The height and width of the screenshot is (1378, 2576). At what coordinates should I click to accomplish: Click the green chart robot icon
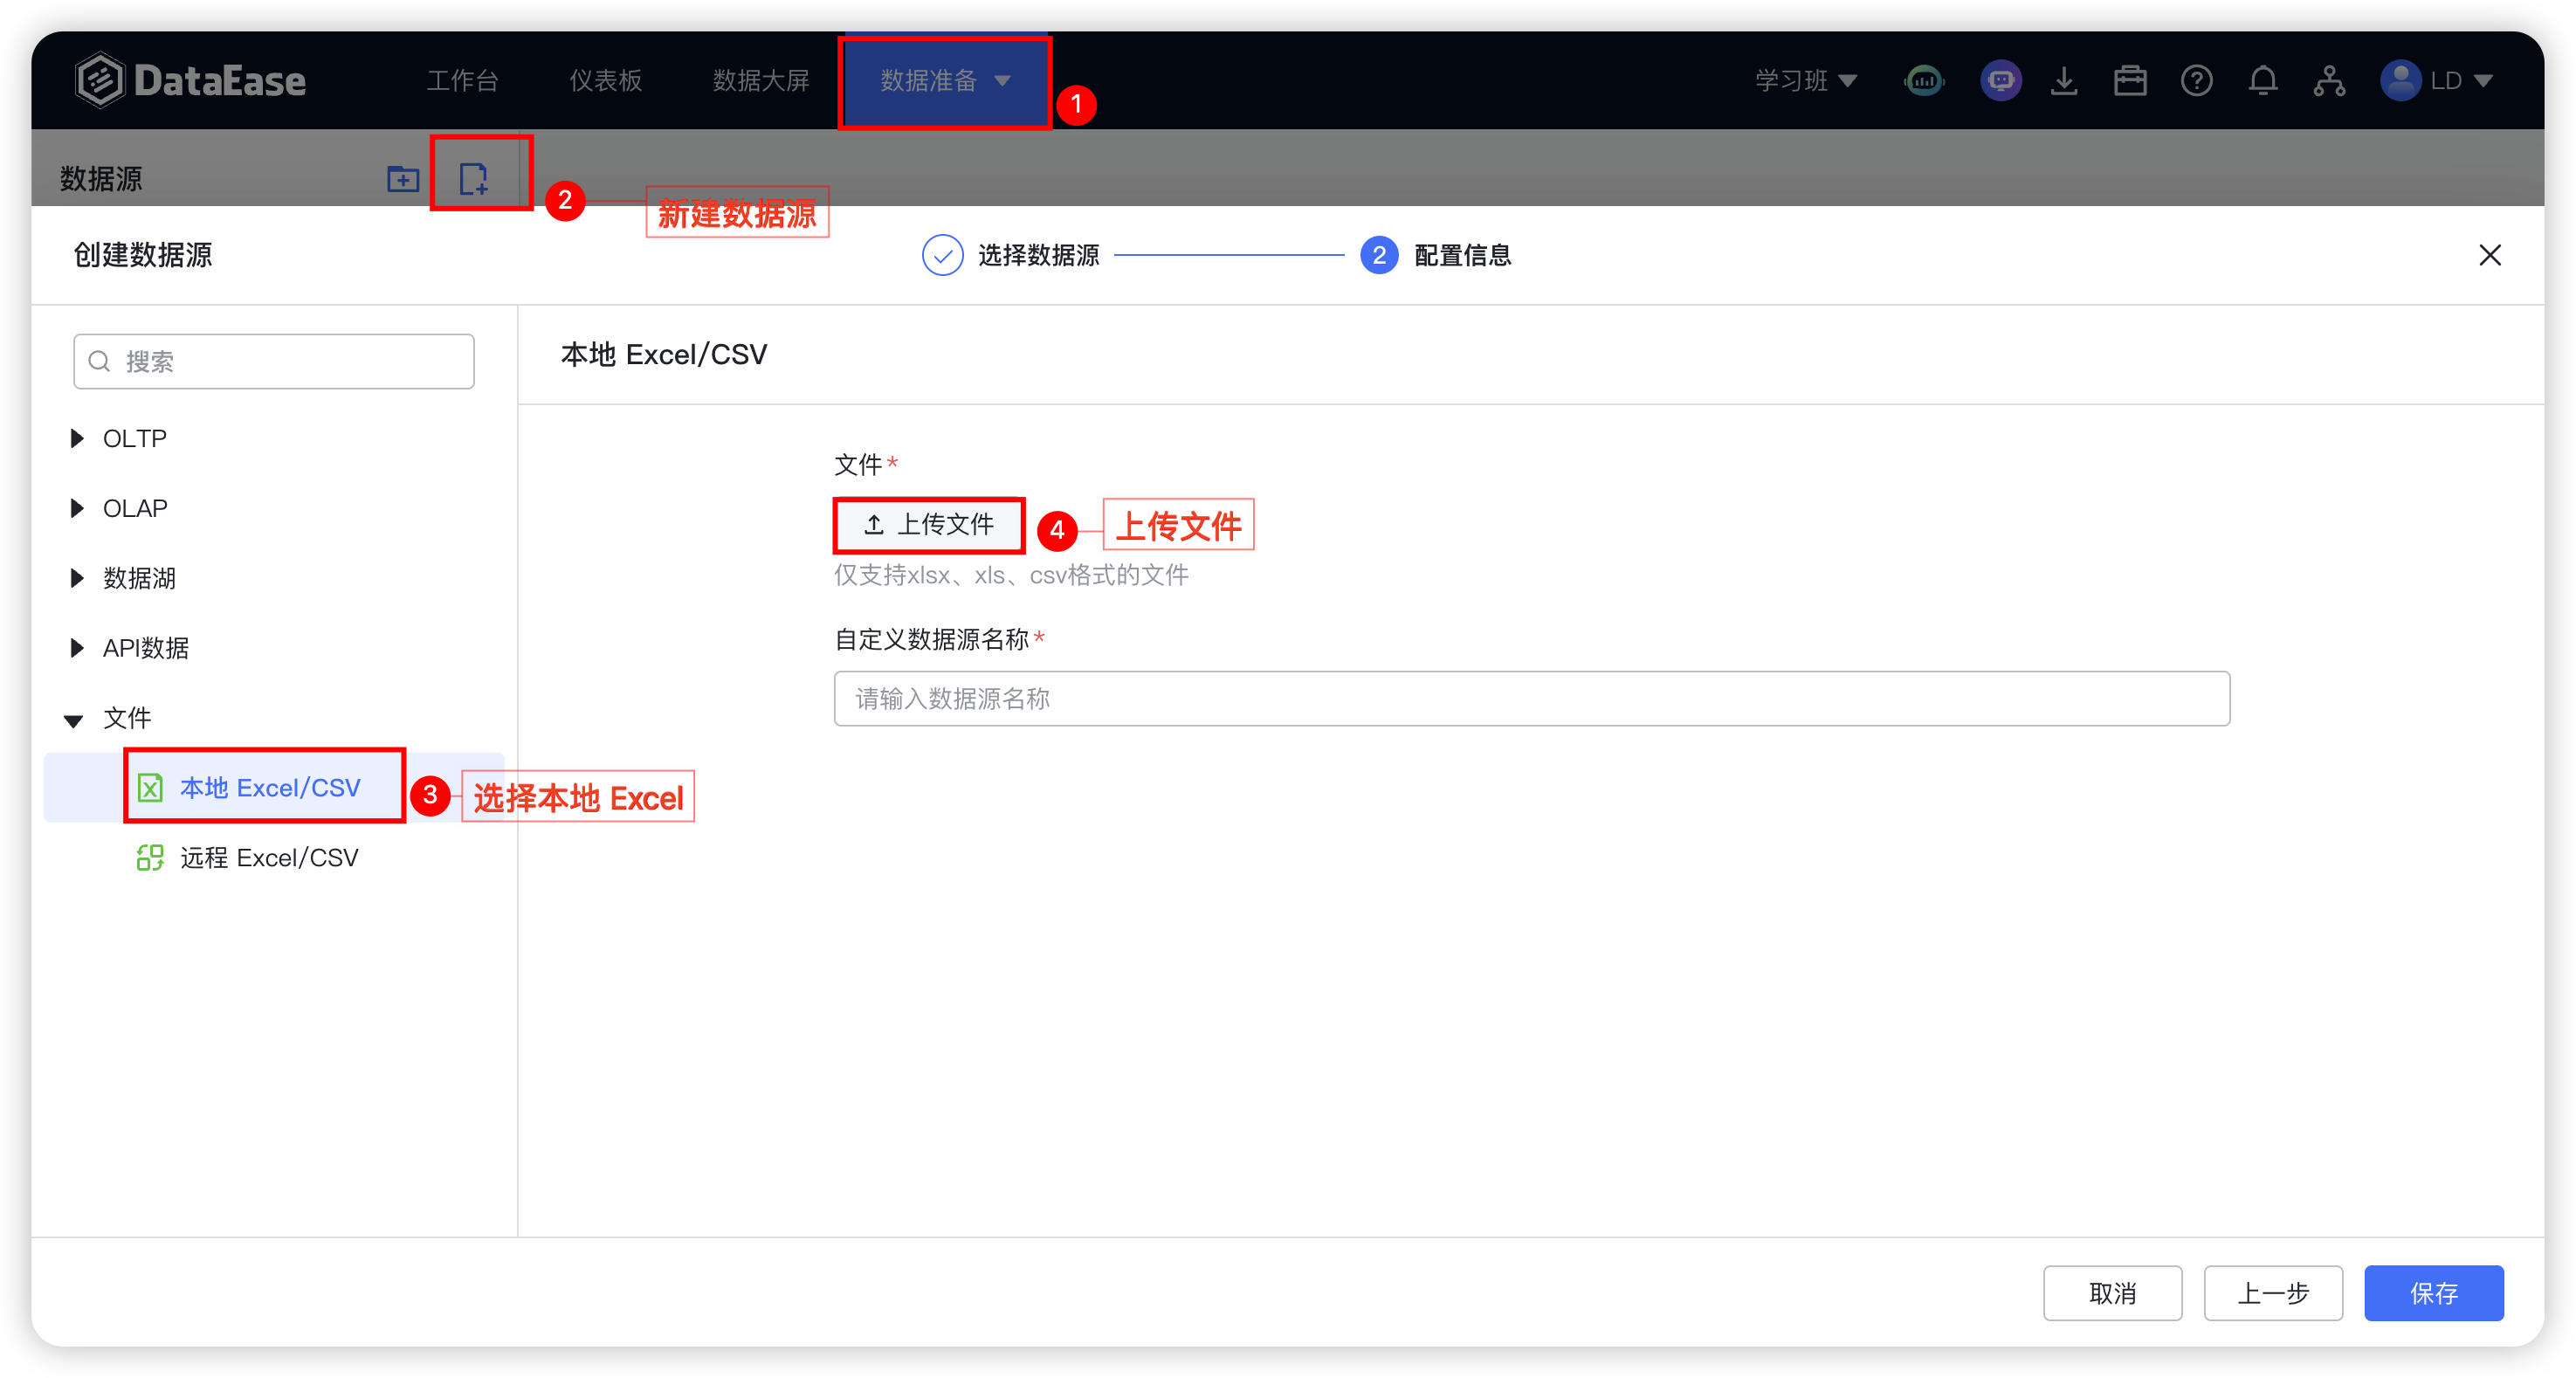click(1924, 81)
